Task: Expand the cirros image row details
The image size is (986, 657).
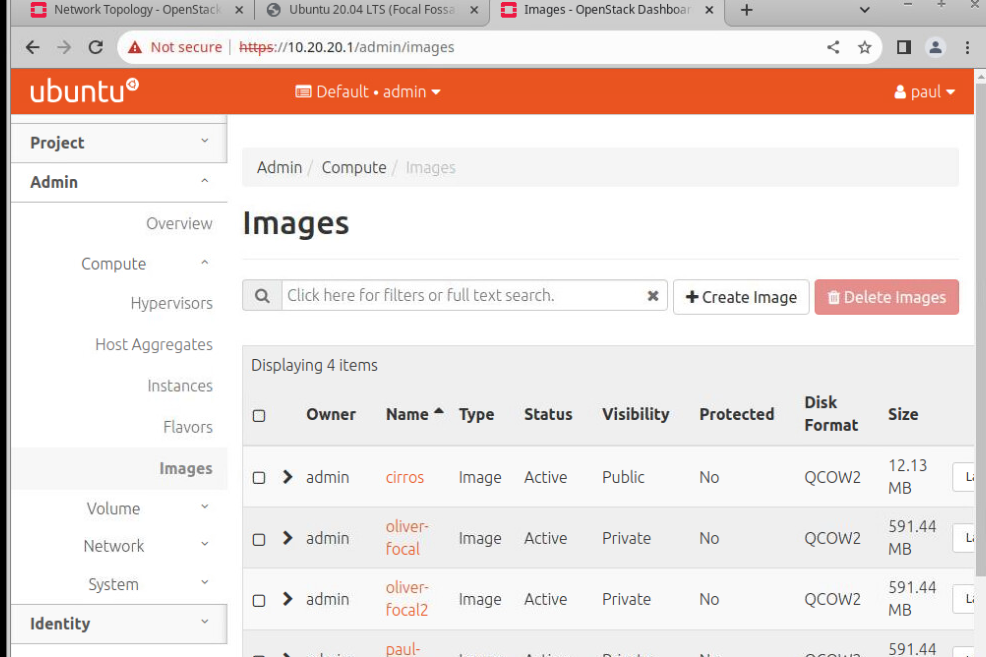Action: (288, 477)
